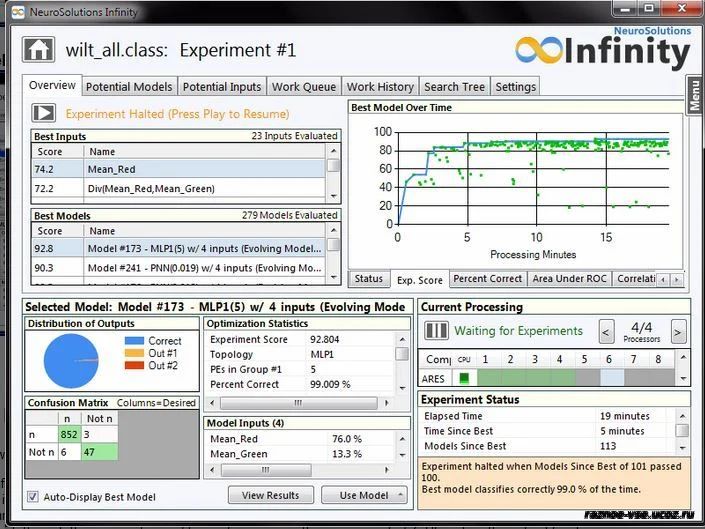Go to the Home screen icon
Viewport: 705px width, 529px height.
[x=39, y=49]
